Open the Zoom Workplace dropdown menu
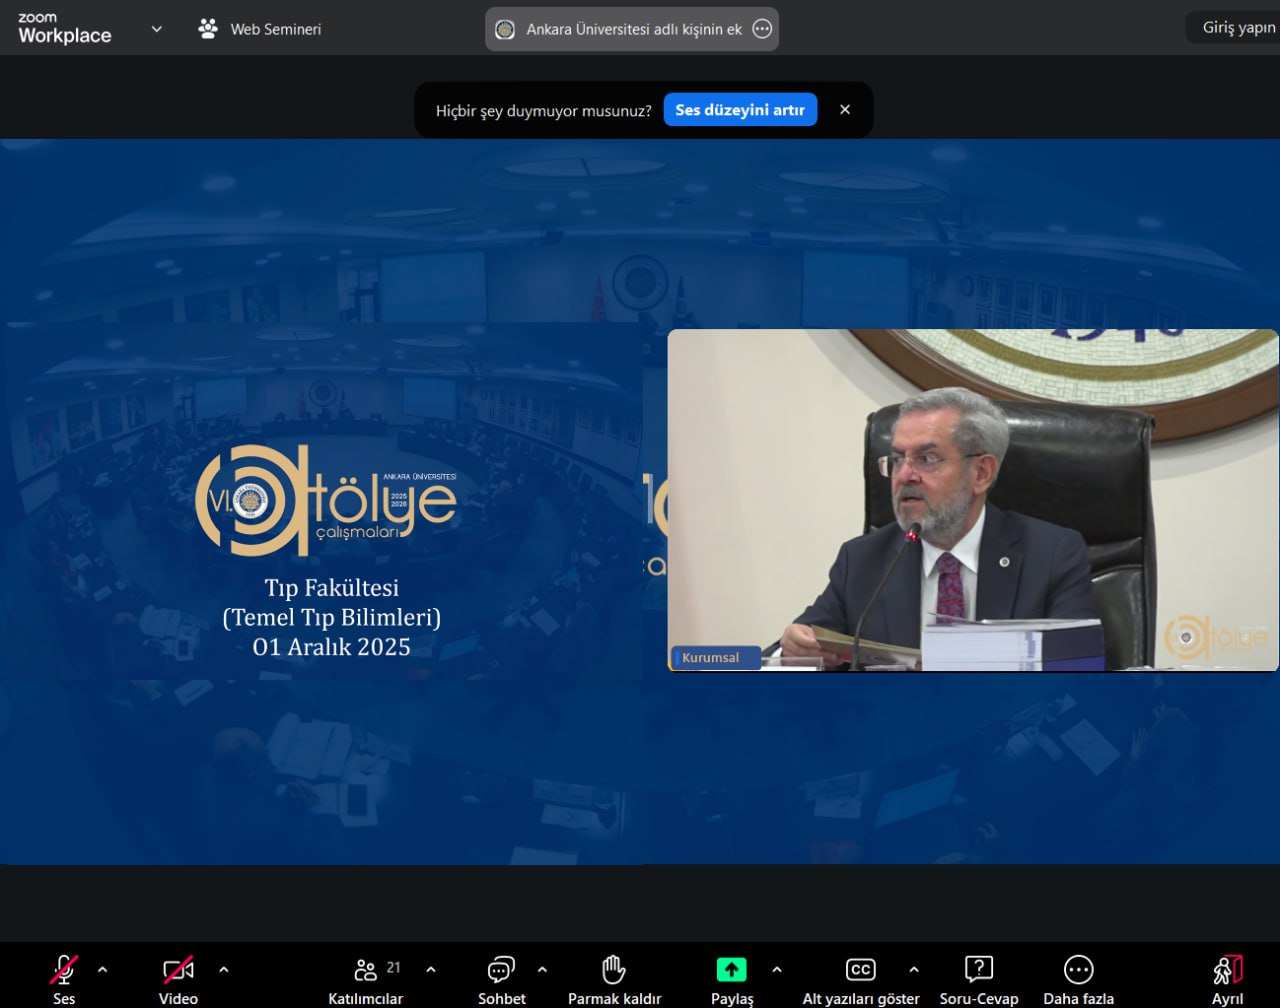The height and width of the screenshot is (1008, 1280). (x=156, y=29)
